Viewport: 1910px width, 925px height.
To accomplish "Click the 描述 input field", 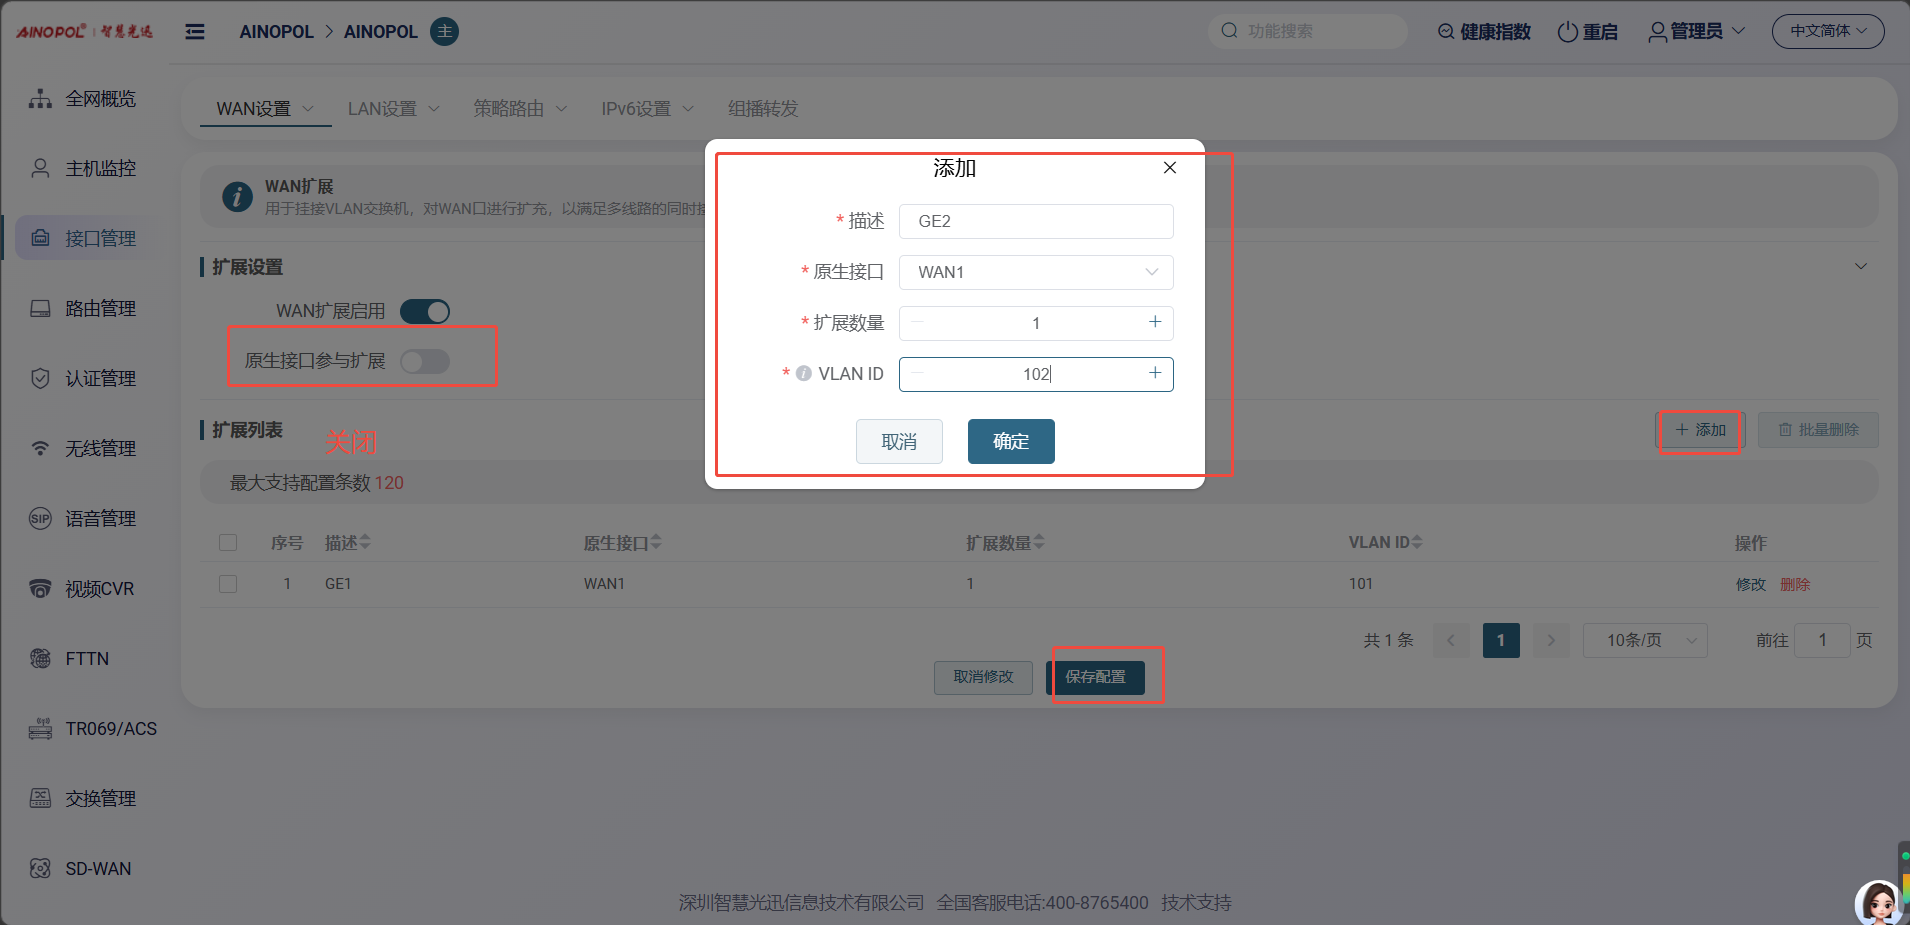I will point(1036,221).
